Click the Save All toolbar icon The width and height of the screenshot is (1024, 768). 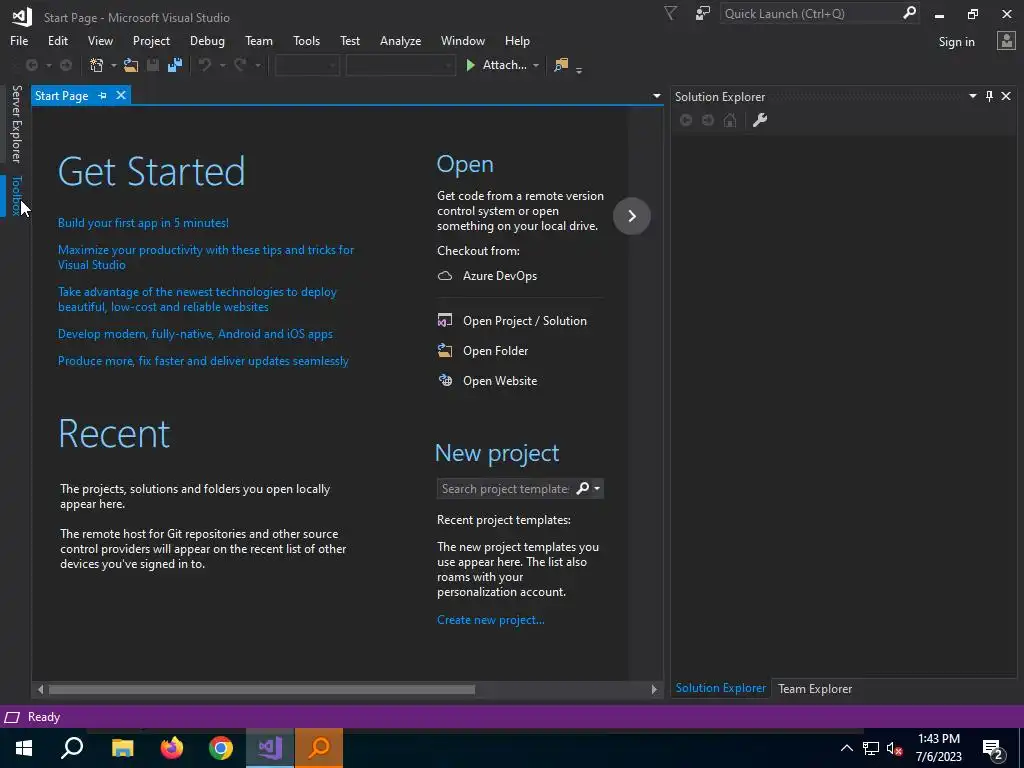click(x=175, y=65)
